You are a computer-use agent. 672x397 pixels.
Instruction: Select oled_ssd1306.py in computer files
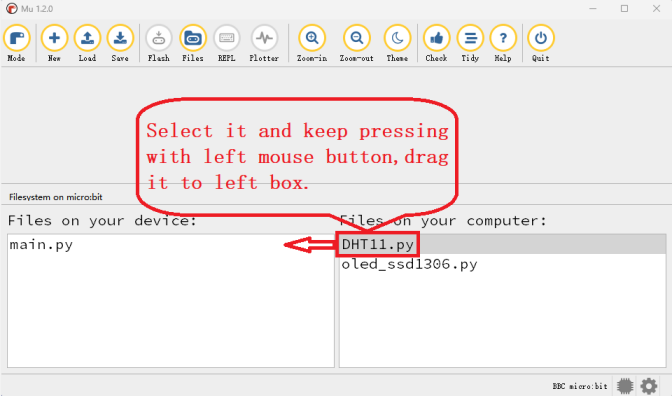(x=502, y=264)
